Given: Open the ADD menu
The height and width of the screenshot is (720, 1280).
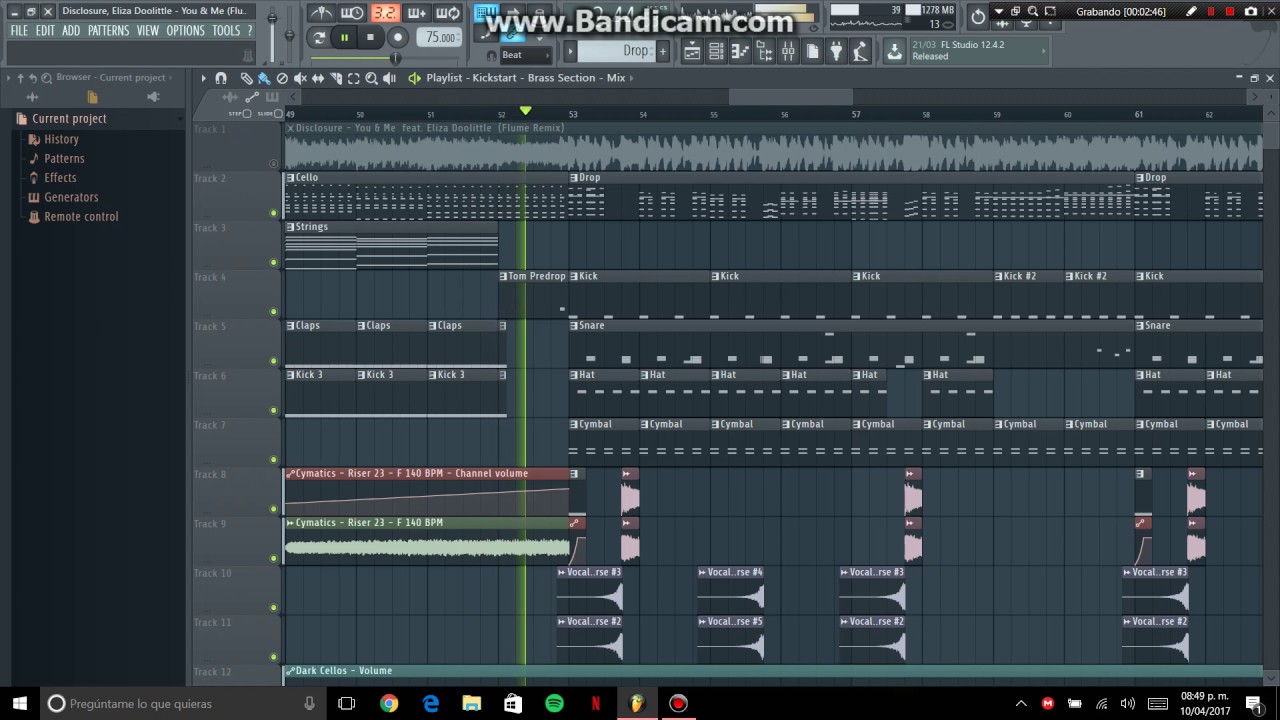Looking at the screenshot, I should pos(71,31).
